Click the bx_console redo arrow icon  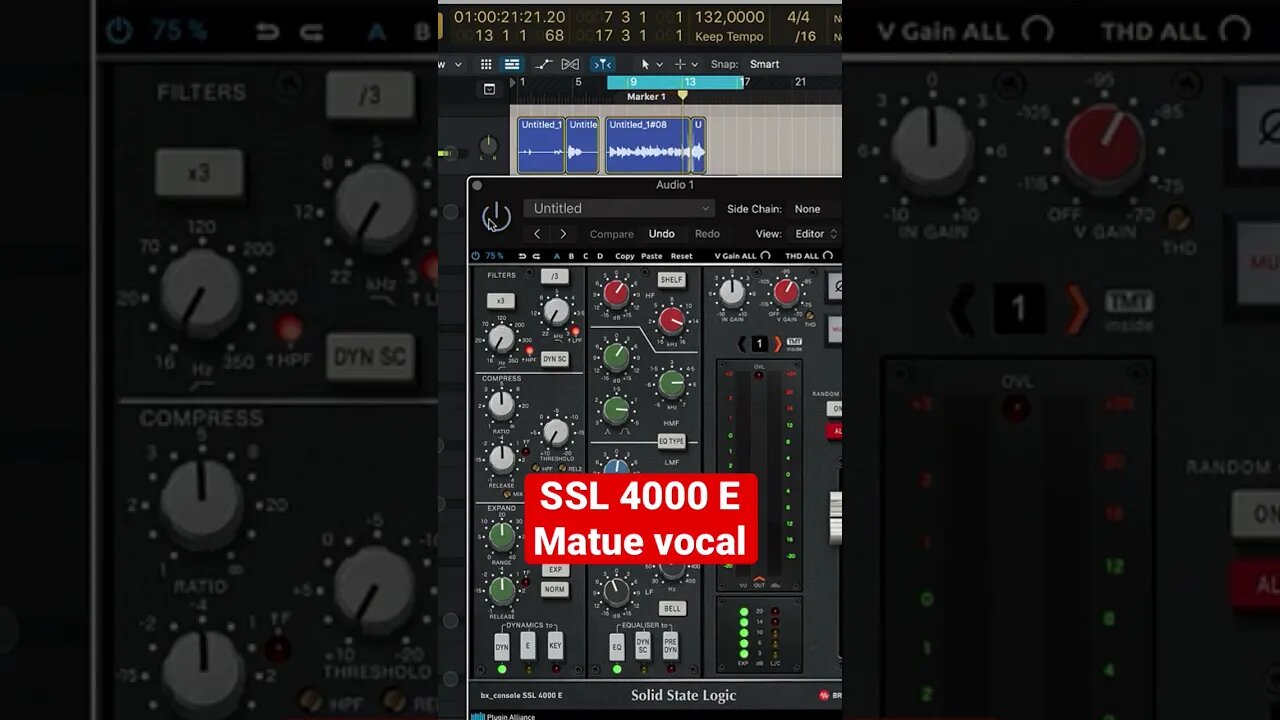coord(537,256)
